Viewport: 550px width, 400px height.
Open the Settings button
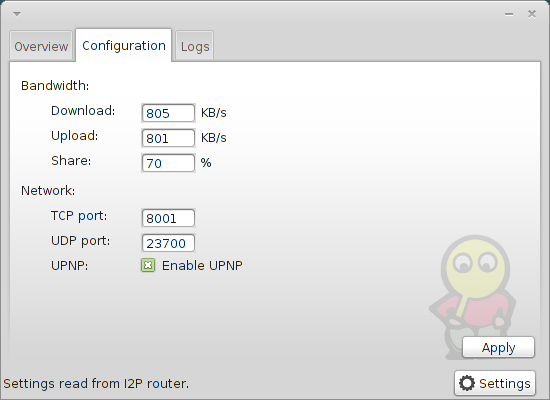(x=495, y=383)
